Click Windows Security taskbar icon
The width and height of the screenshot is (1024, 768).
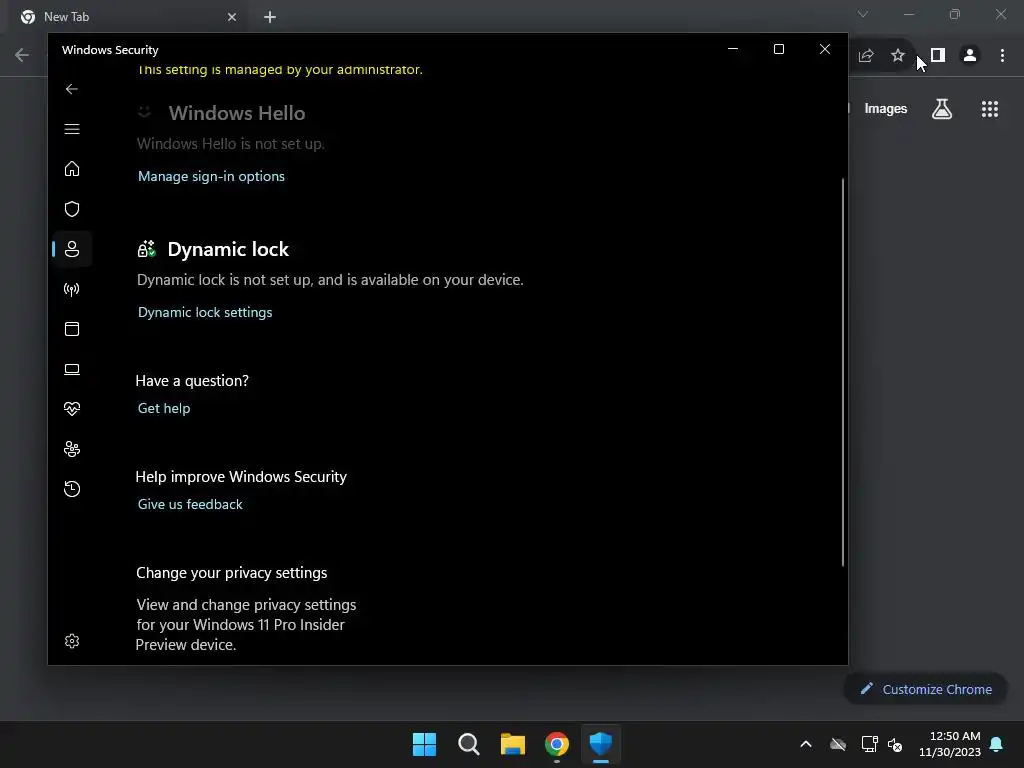[601, 744]
